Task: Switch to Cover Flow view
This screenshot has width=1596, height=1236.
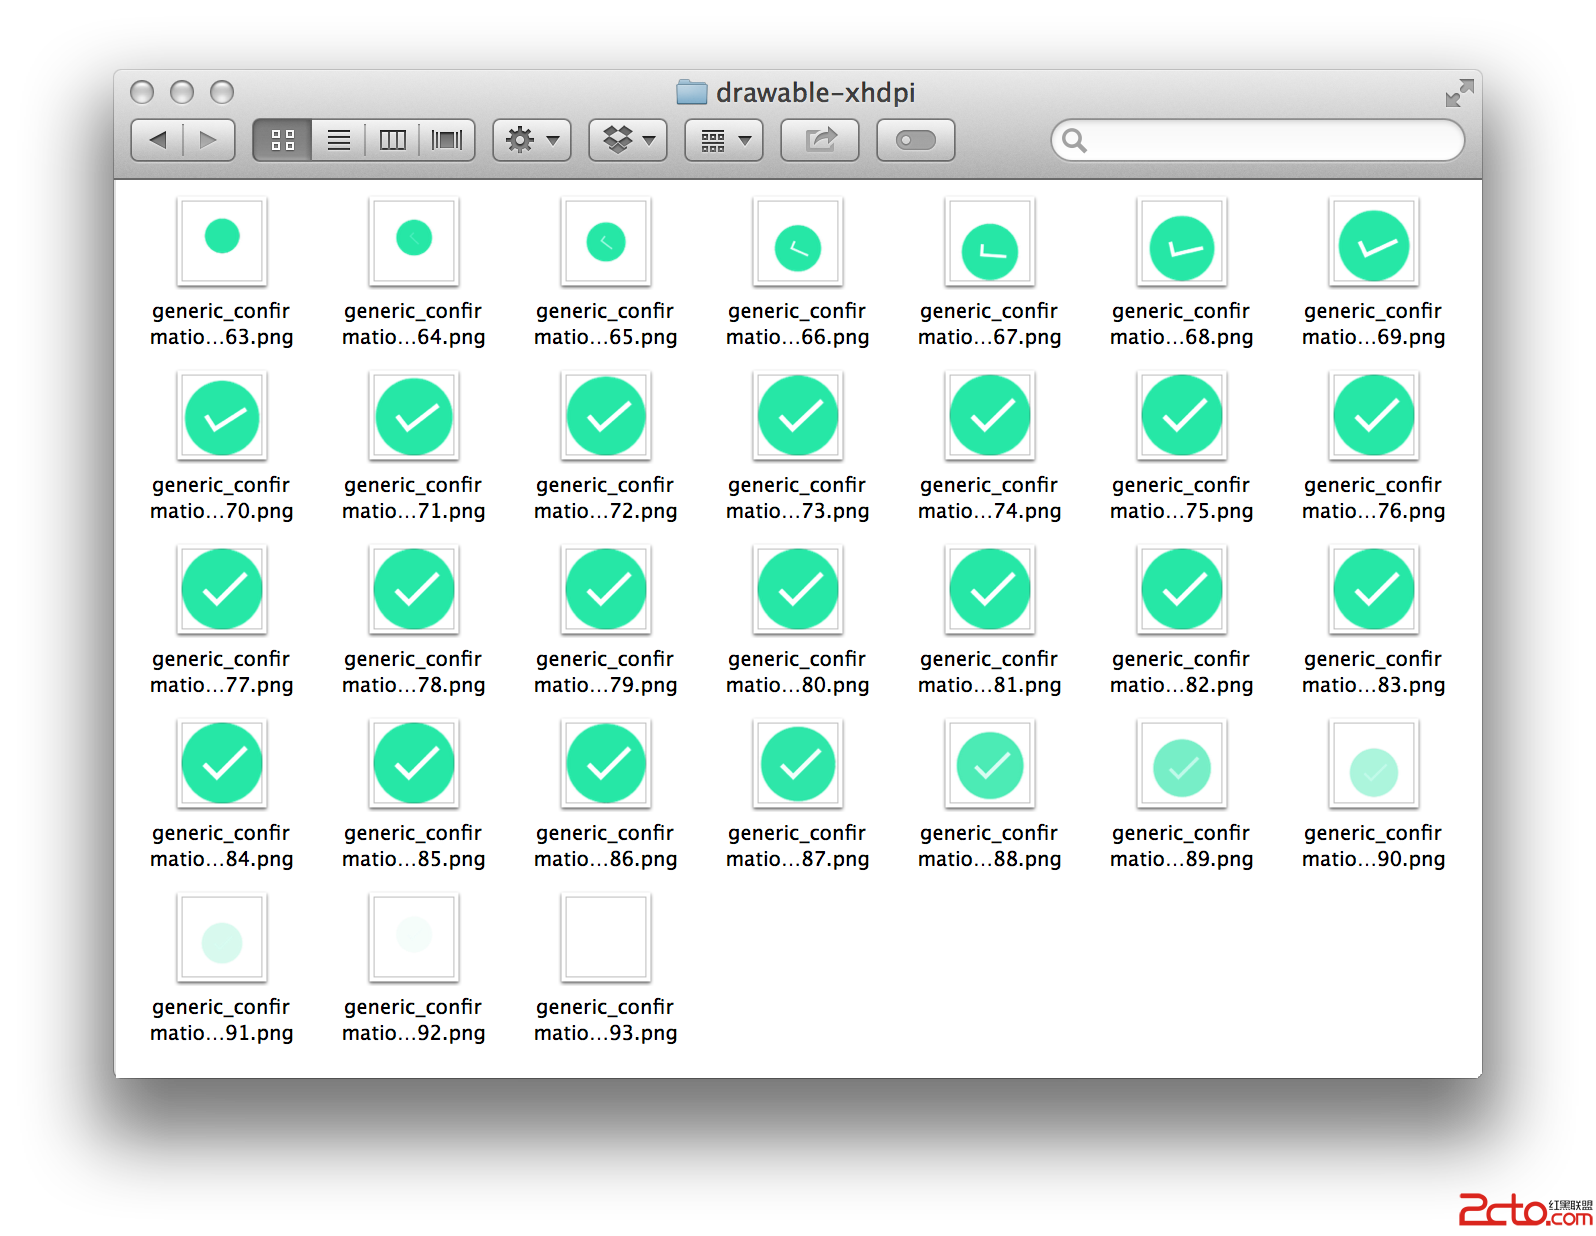Action: point(447,140)
